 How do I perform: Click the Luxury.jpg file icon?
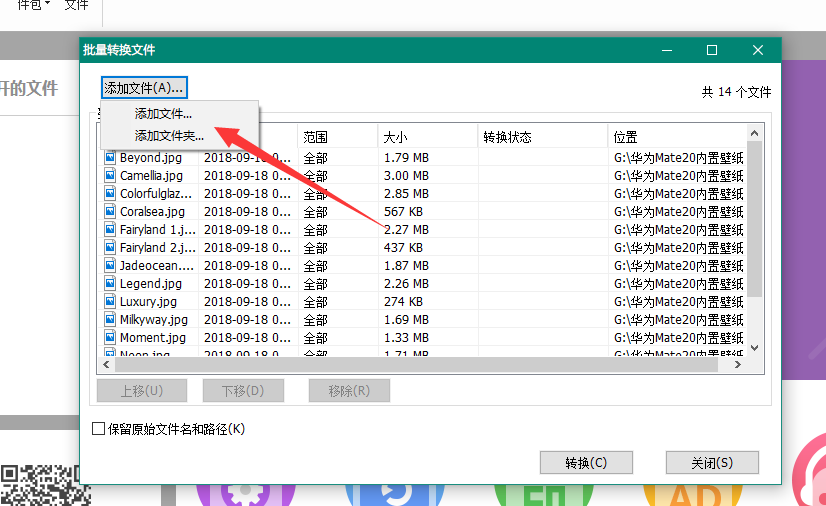click(x=110, y=301)
